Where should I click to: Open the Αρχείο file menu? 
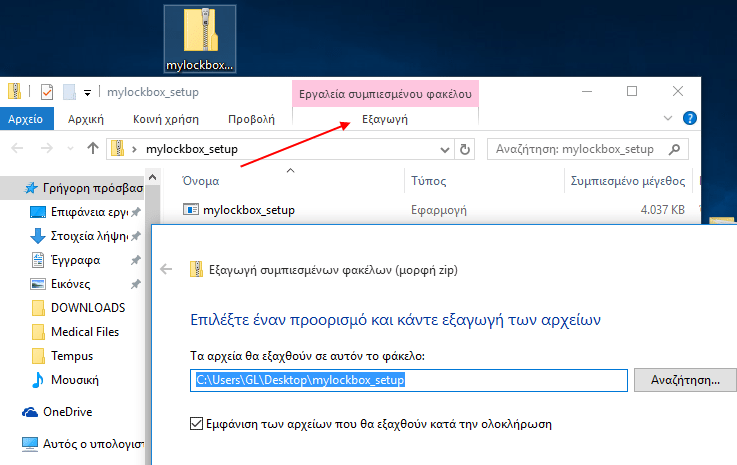pyautogui.click(x=25, y=119)
